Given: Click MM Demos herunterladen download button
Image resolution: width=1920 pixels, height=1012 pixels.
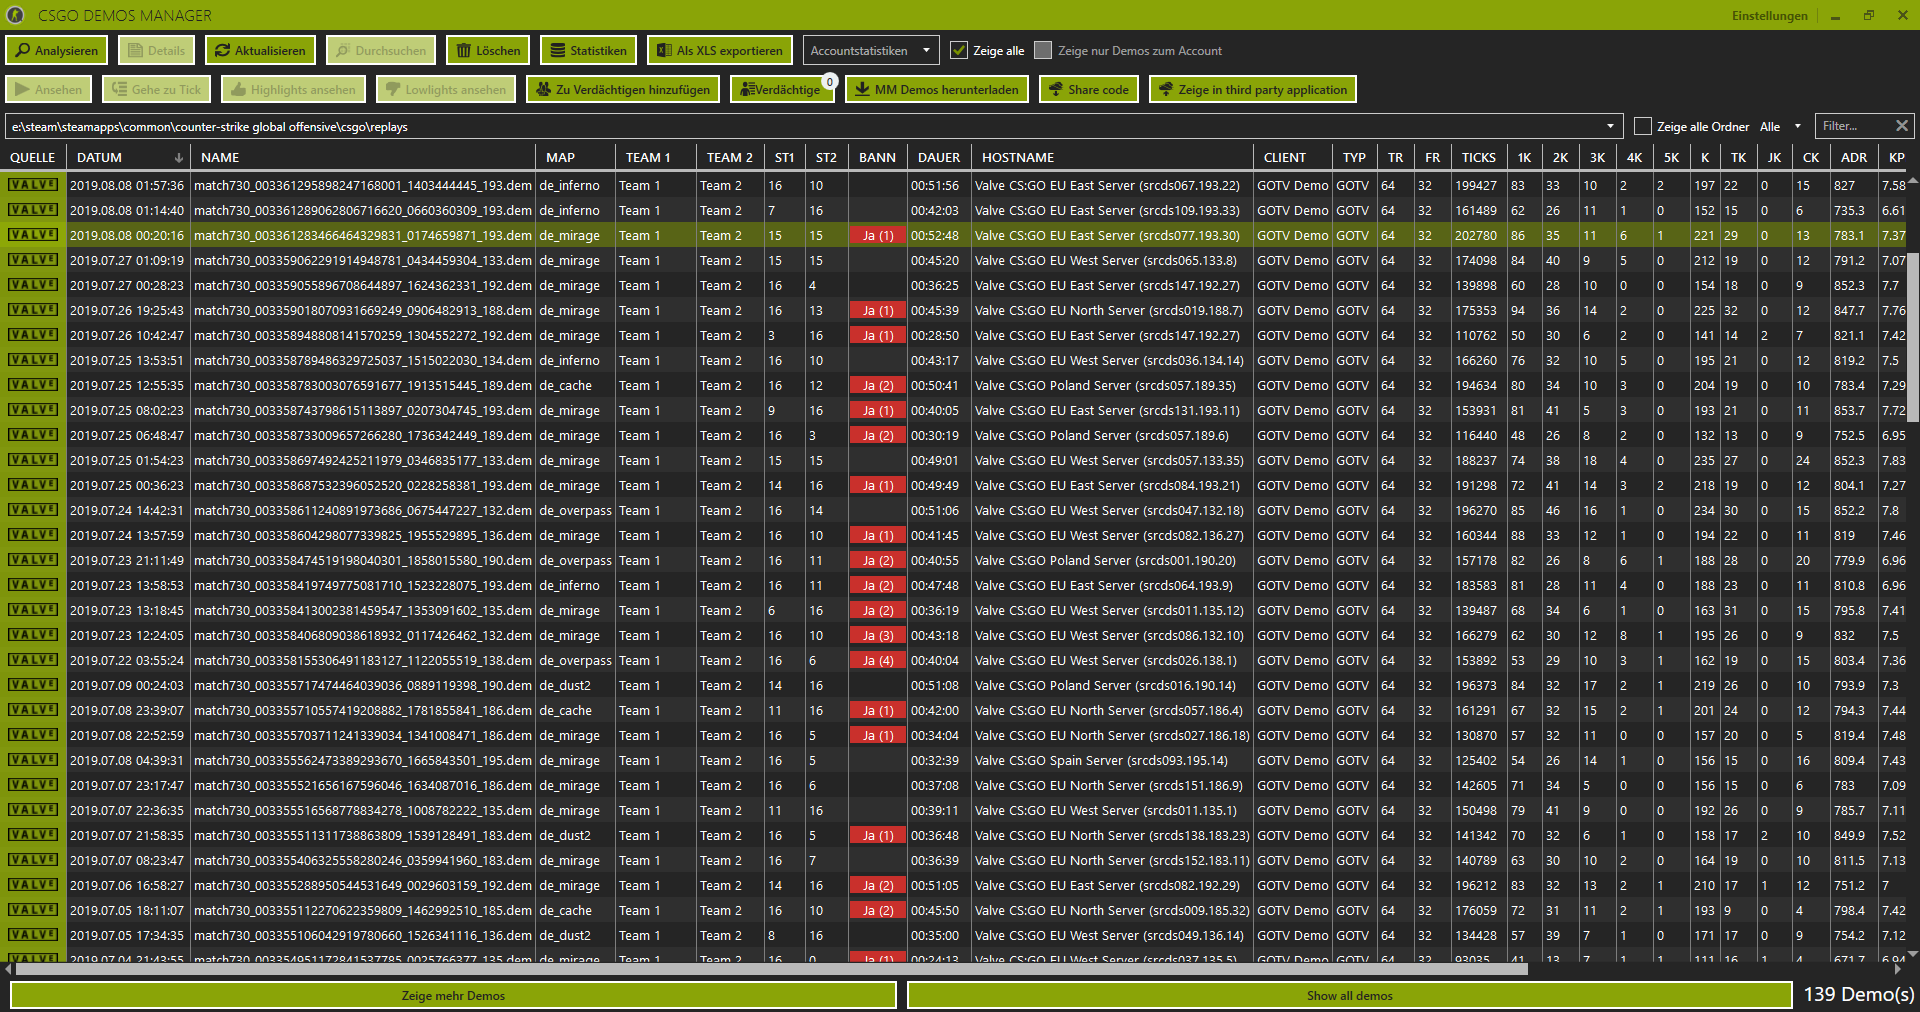Looking at the screenshot, I should [937, 89].
